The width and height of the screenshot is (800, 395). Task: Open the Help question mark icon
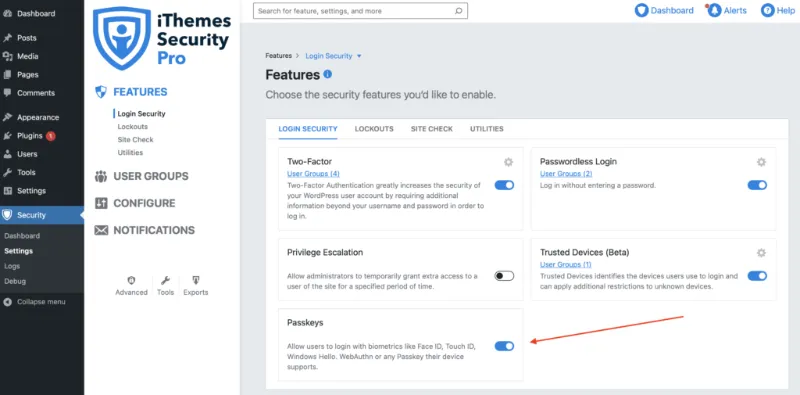point(768,10)
